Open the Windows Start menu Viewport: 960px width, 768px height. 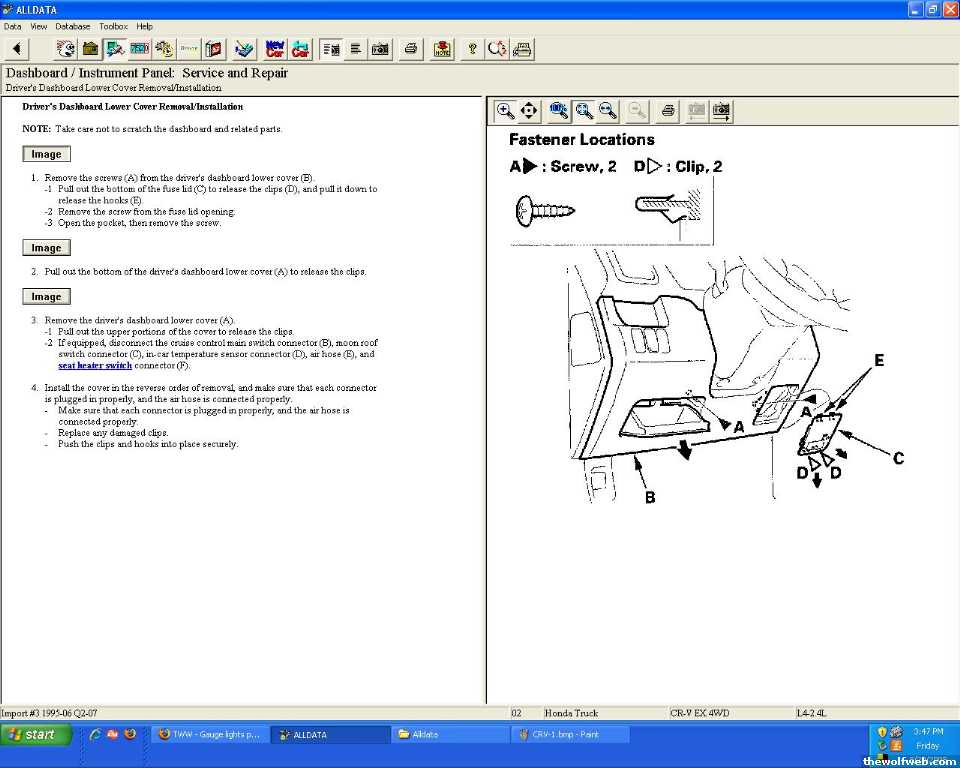click(36, 735)
